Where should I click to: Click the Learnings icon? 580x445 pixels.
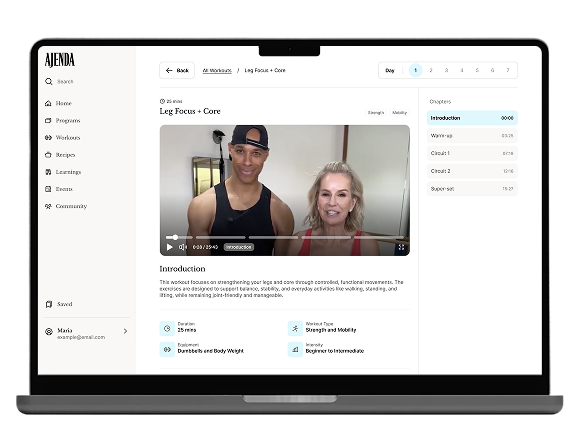[48, 172]
